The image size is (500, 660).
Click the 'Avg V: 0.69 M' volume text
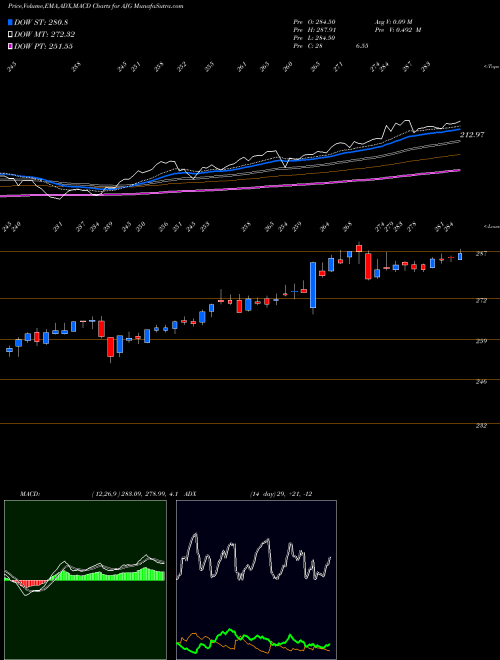[394, 22]
